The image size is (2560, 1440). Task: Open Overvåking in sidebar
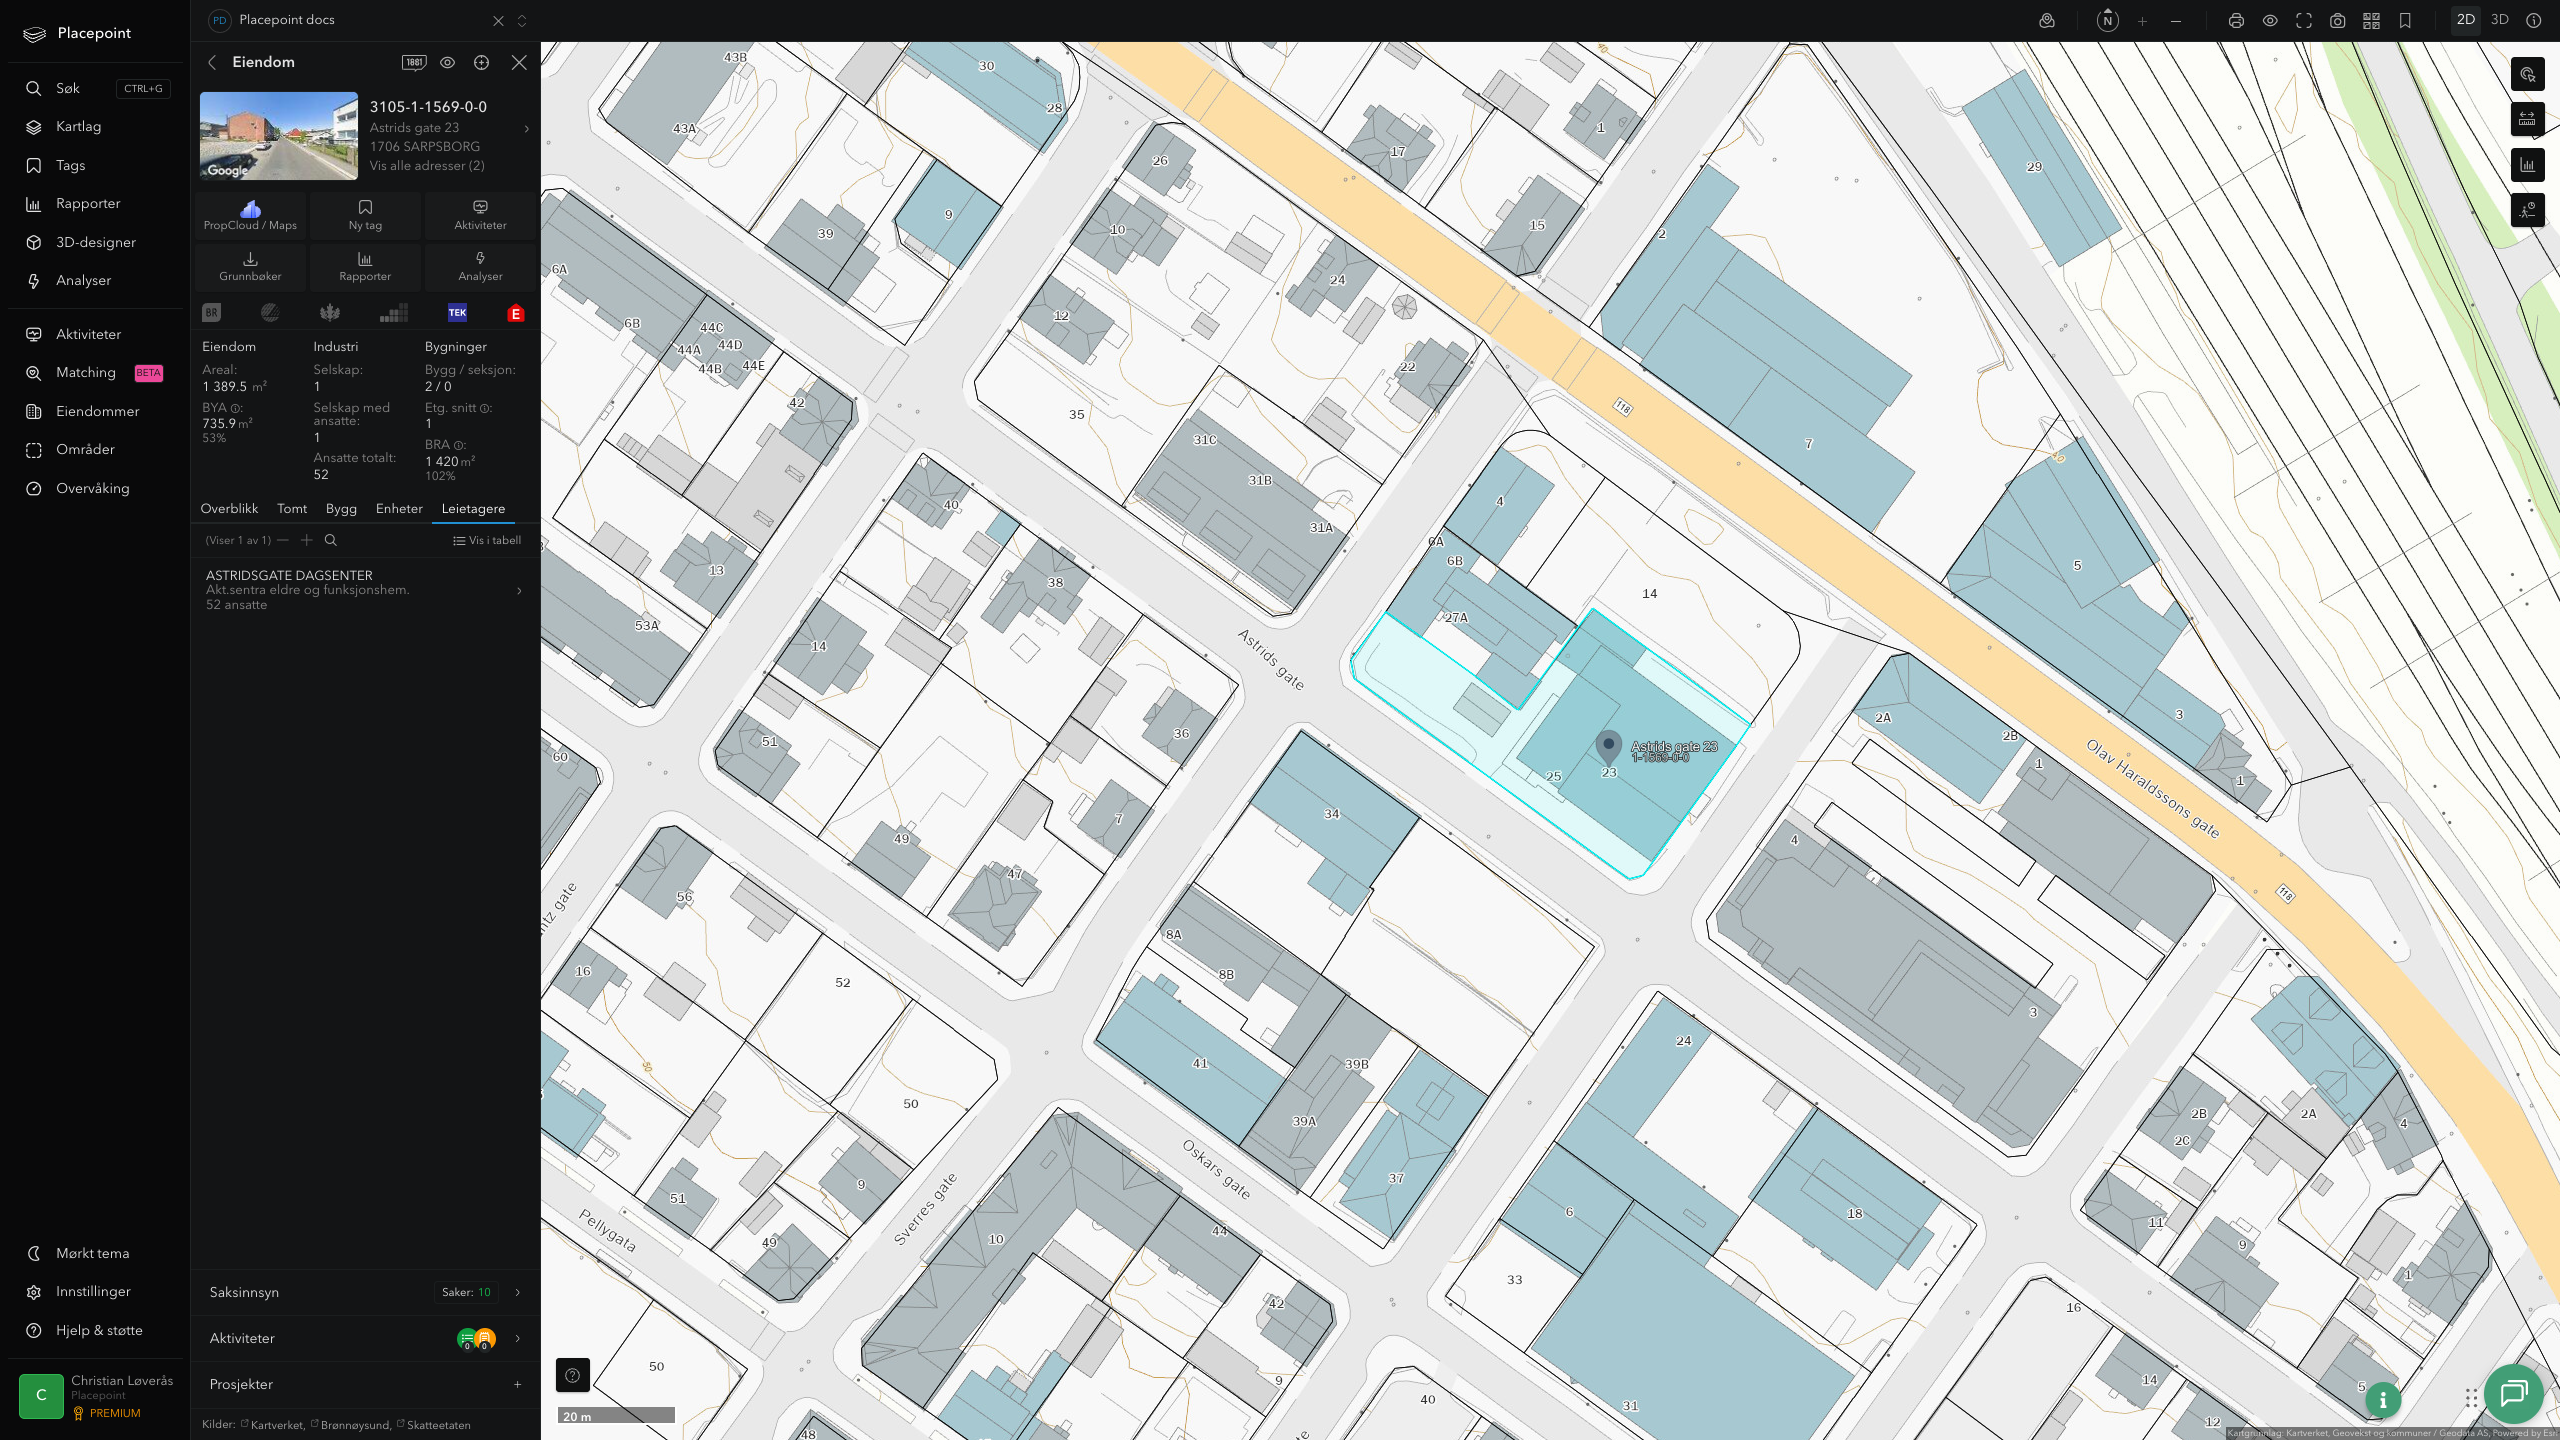pos(92,488)
